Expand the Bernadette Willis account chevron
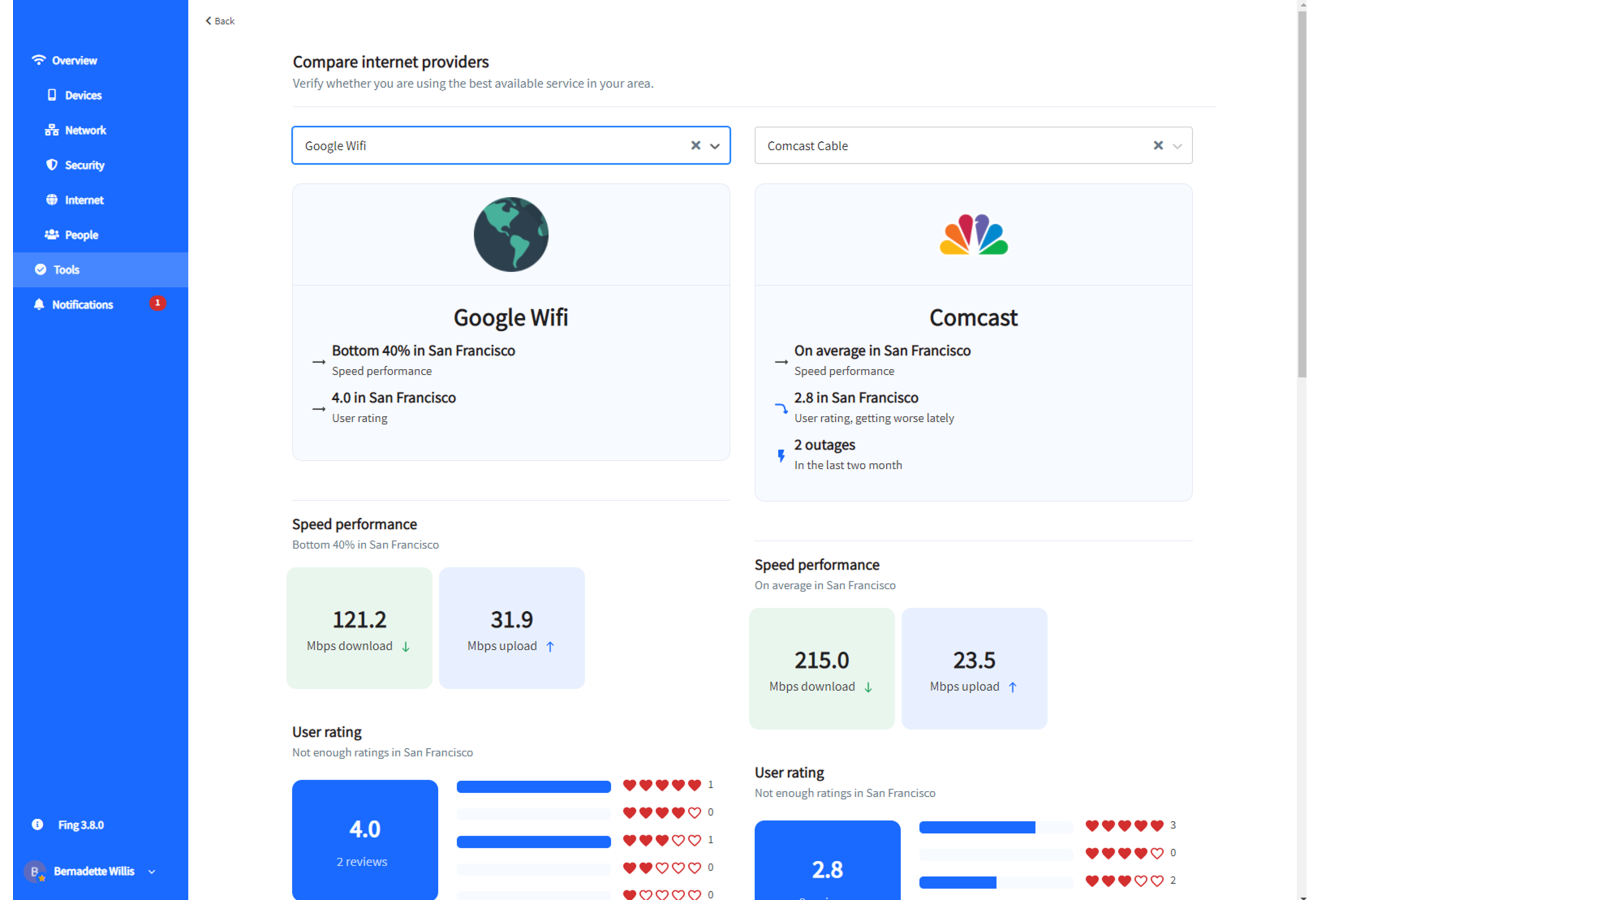 tap(152, 872)
